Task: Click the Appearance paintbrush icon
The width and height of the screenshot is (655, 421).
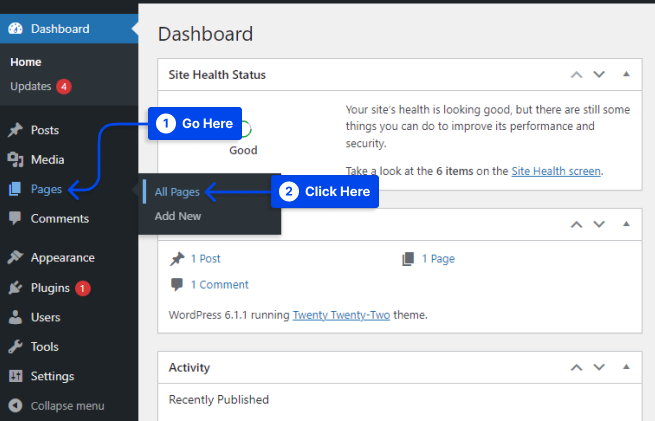Action: point(15,257)
